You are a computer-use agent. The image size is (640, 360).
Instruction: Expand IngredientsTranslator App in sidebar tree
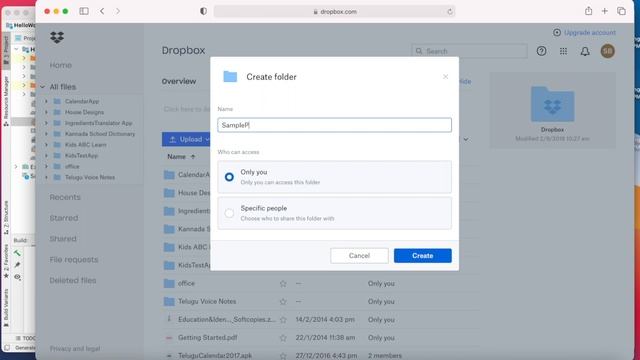click(x=46, y=123)
